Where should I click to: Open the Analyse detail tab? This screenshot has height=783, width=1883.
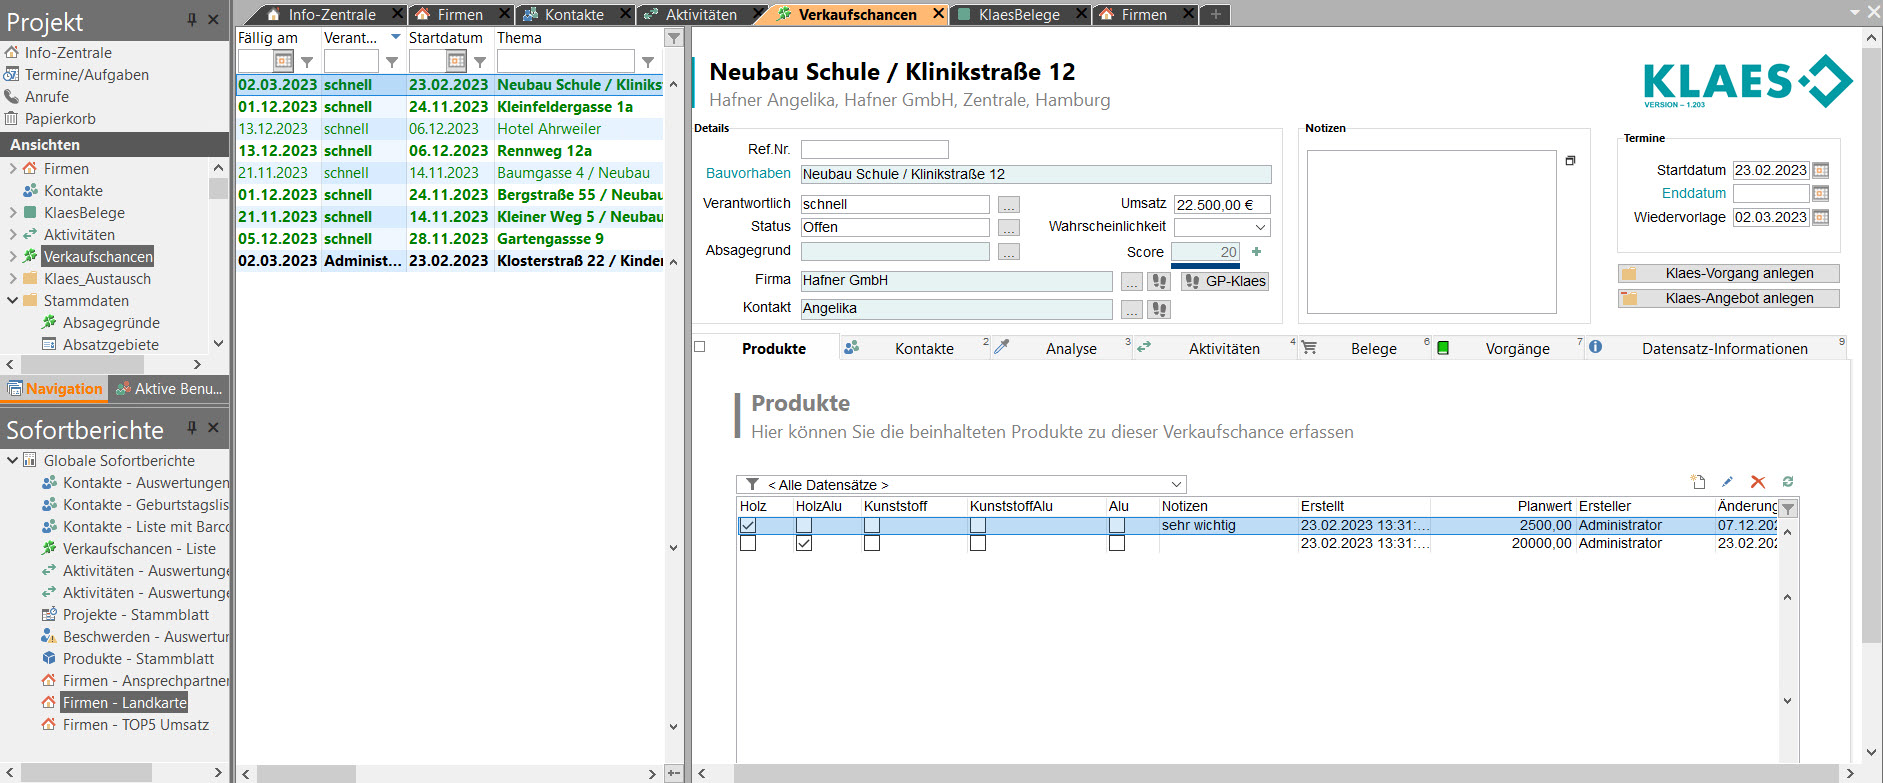click(1071, 348)
